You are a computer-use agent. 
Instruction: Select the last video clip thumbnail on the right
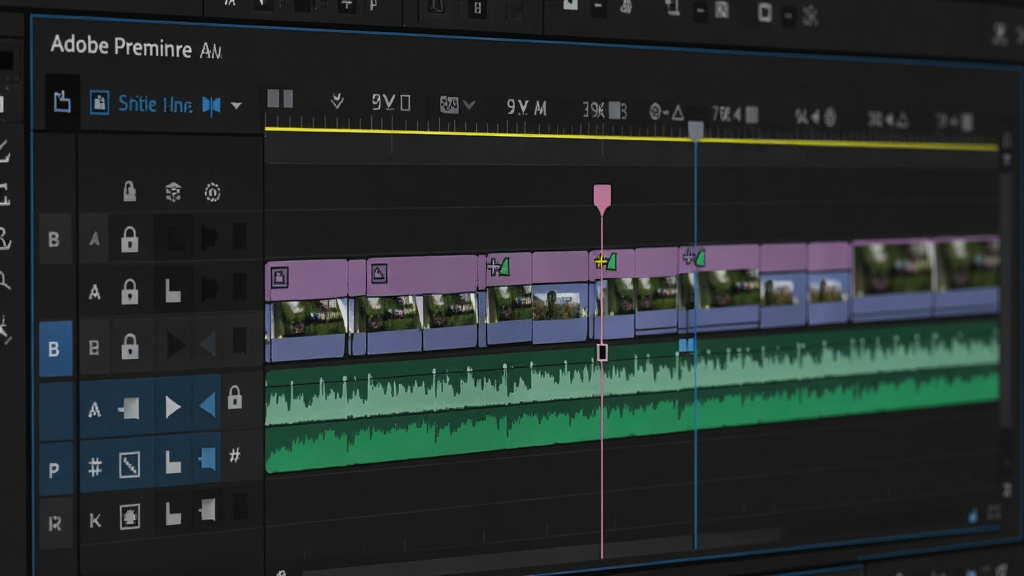(x=968, y=264)
